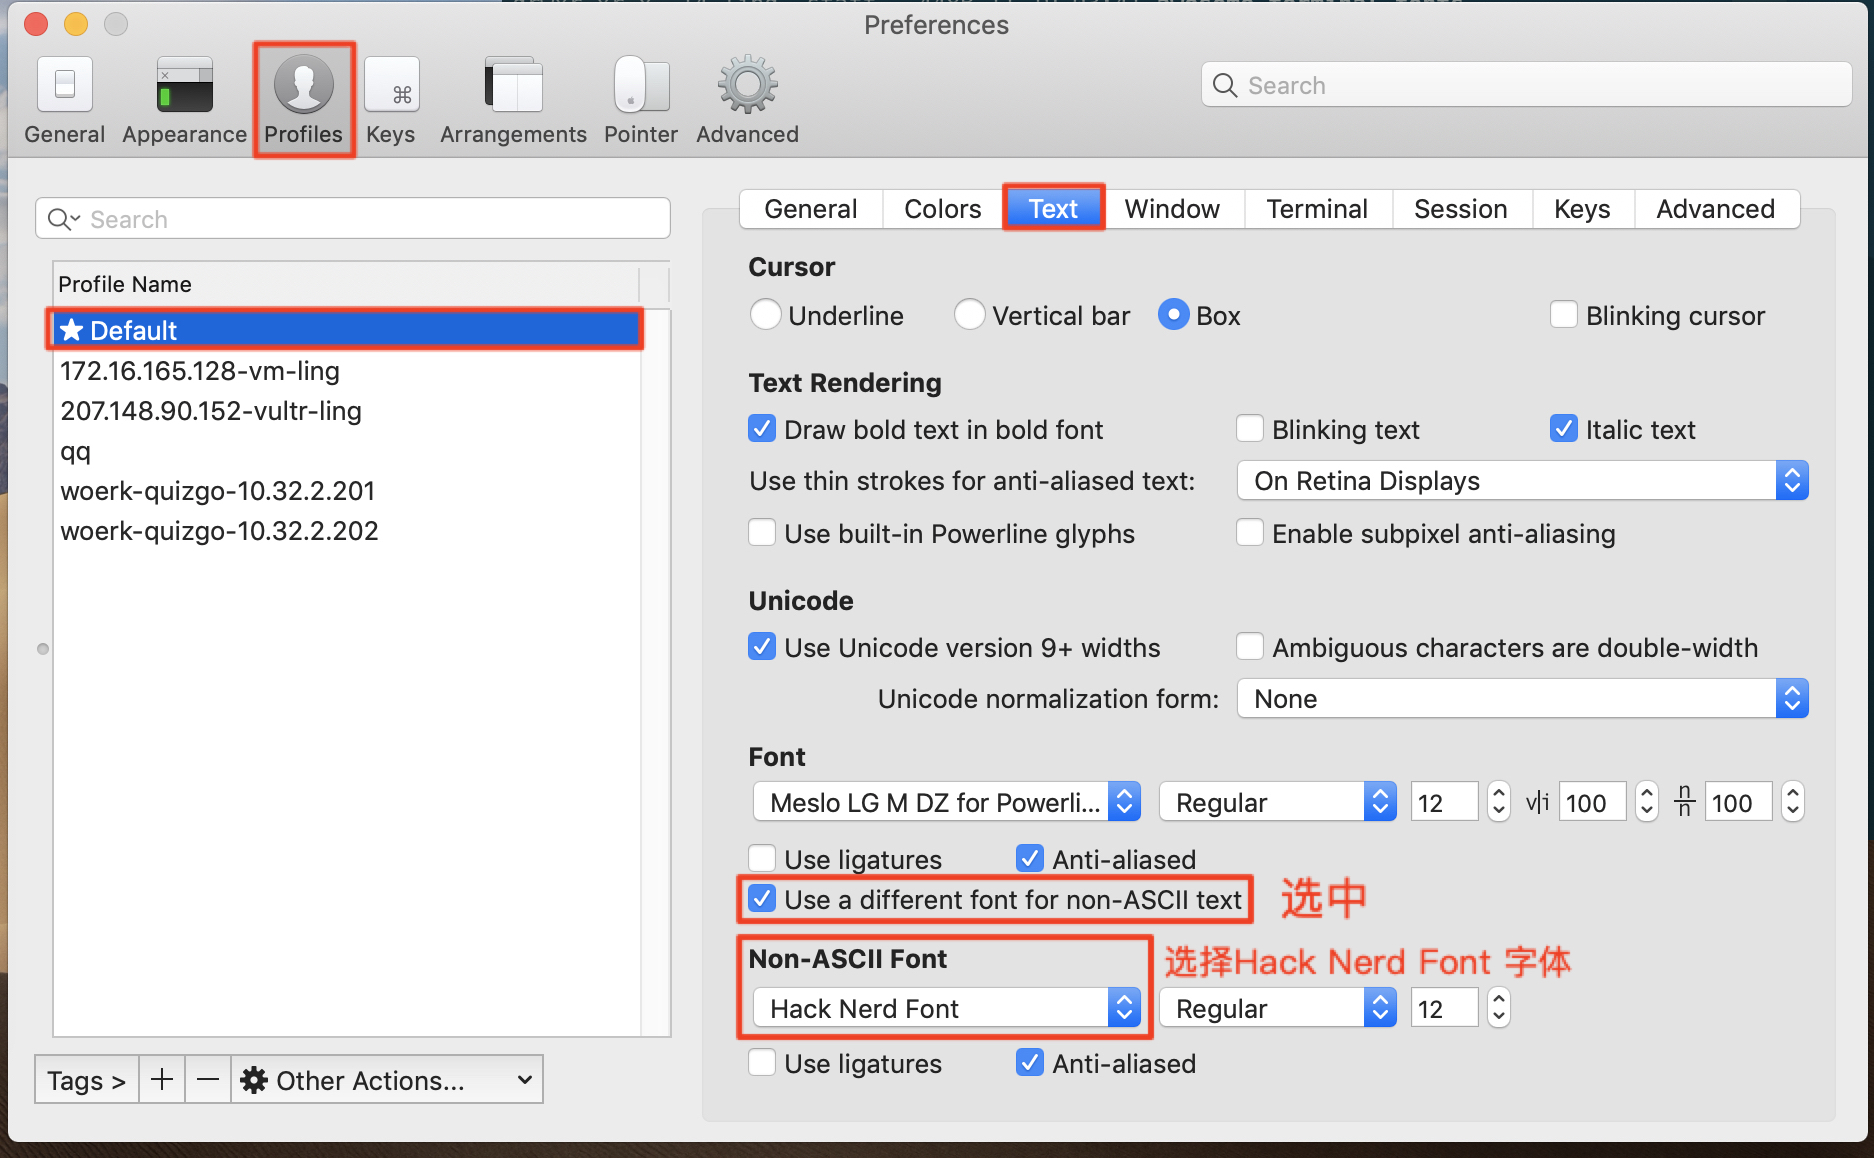This screenshot has width=1874, height=1158.
Task: Switch to the Window tab
Action: click(x=1172, y=209)
